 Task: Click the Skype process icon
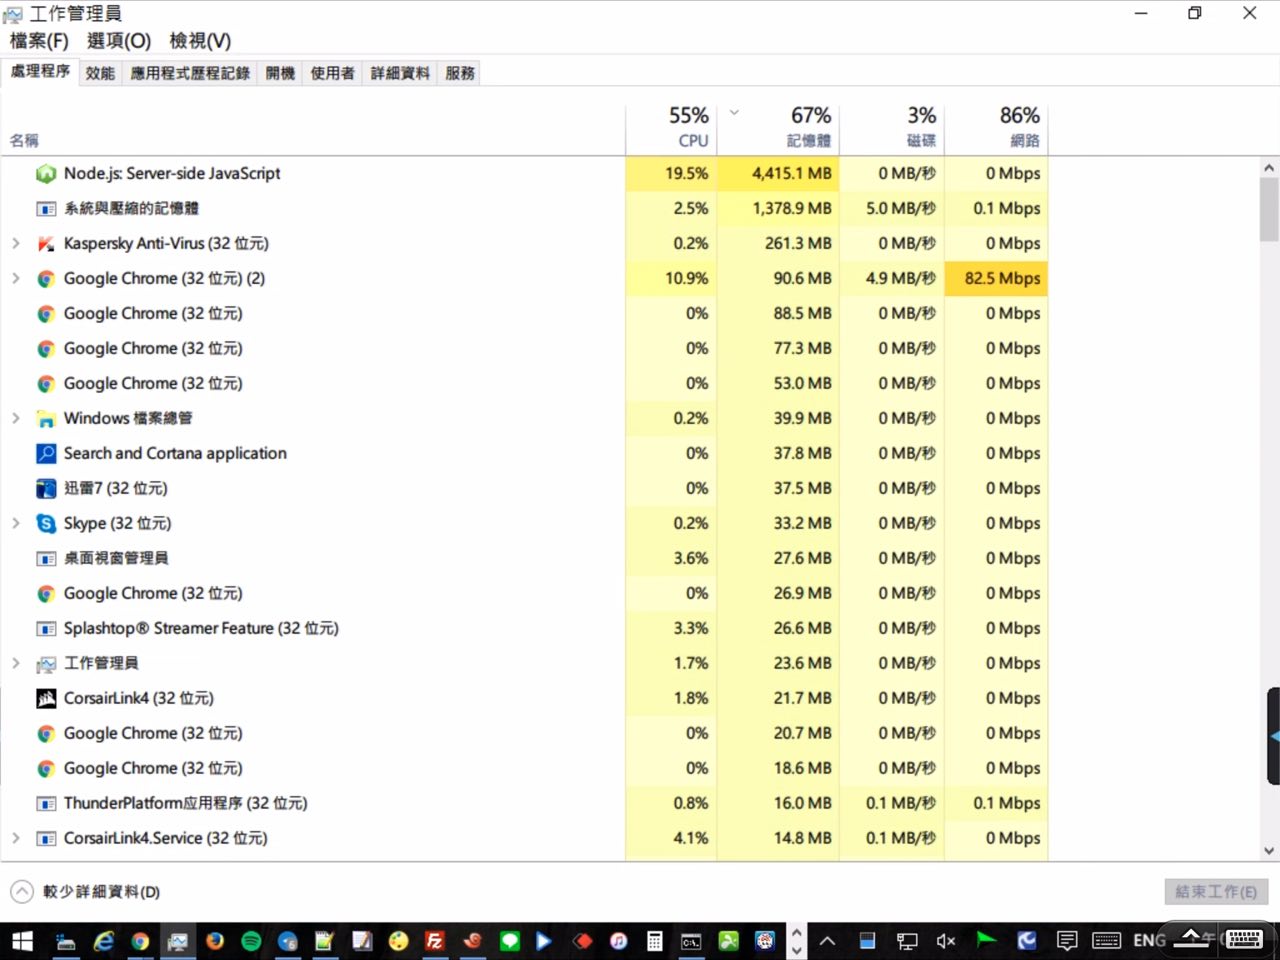46,524
